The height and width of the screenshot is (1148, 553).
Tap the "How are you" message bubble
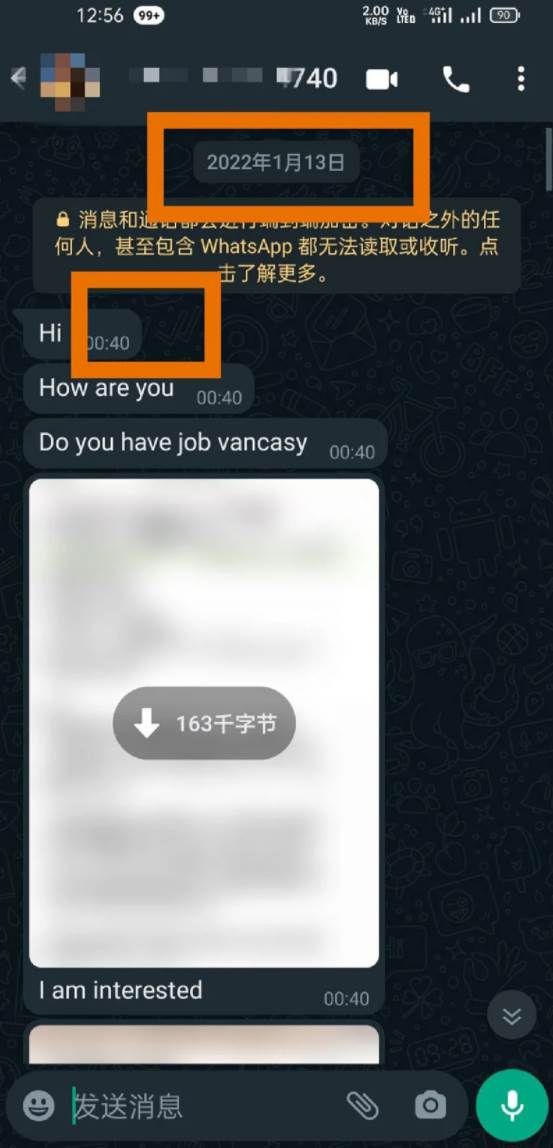(x=138, y=390)
